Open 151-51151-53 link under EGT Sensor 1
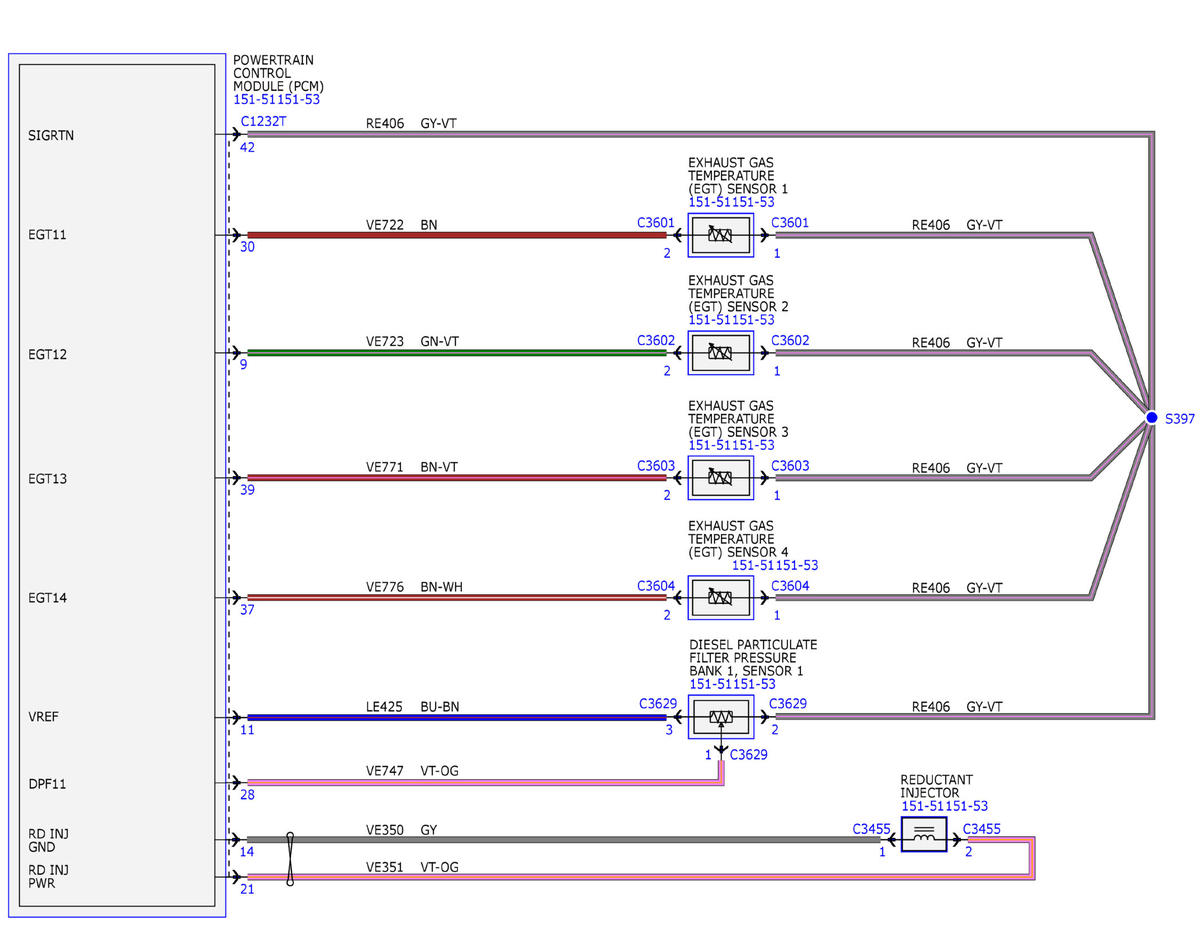 pyautogui.click(x=732, y=202)
